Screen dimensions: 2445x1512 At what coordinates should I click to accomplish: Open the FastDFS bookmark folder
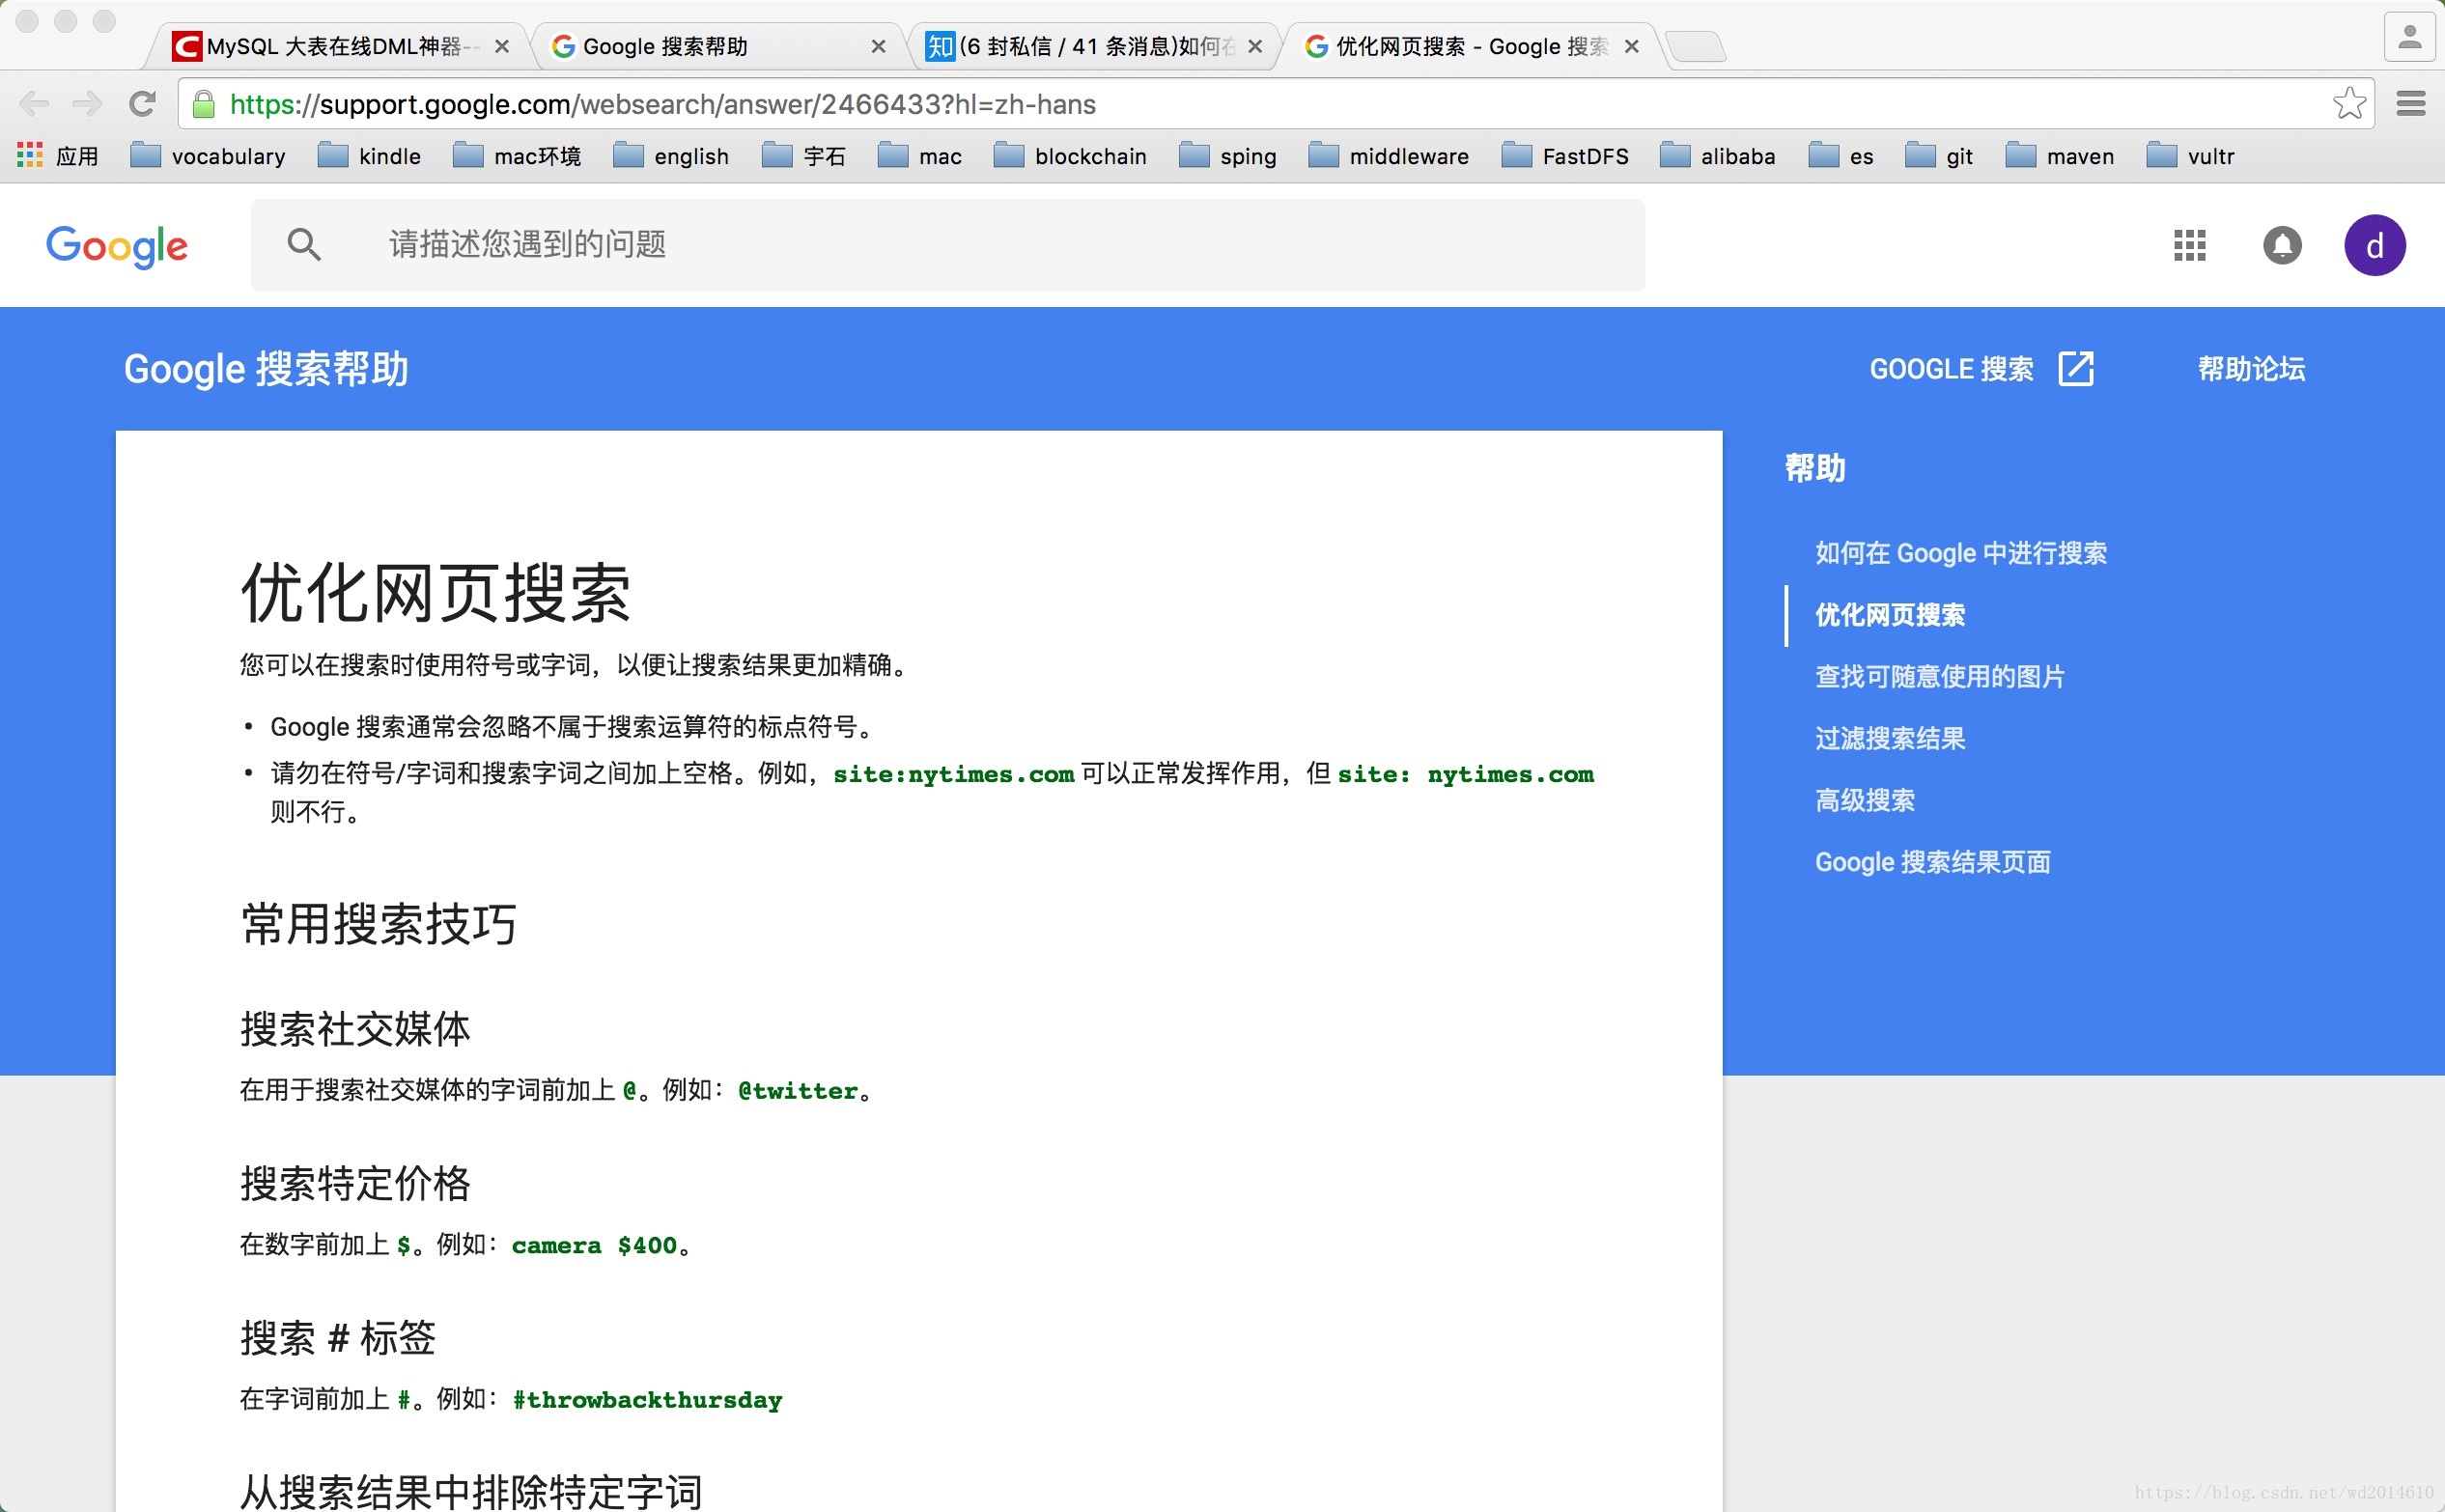[1565, 156]
